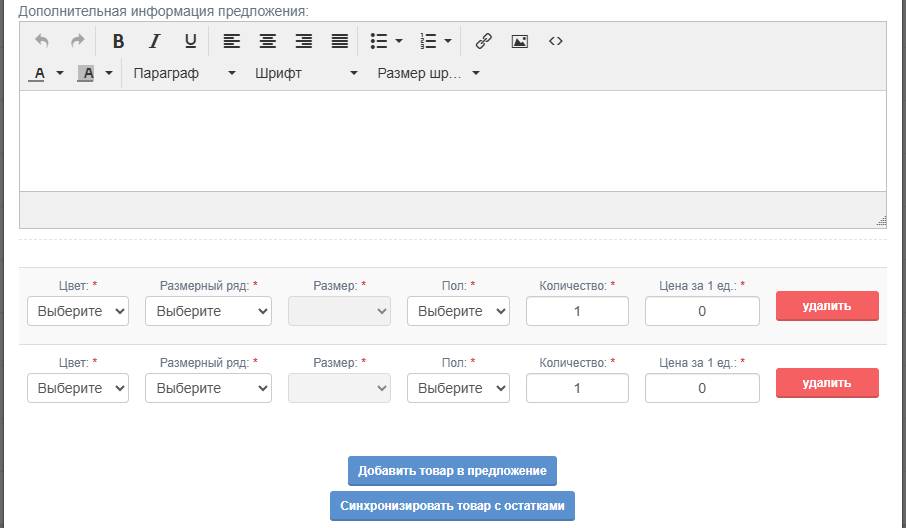Open source code view
This screenshot has width=906, height=528.
pyautogui.click(x=555, y=41)
